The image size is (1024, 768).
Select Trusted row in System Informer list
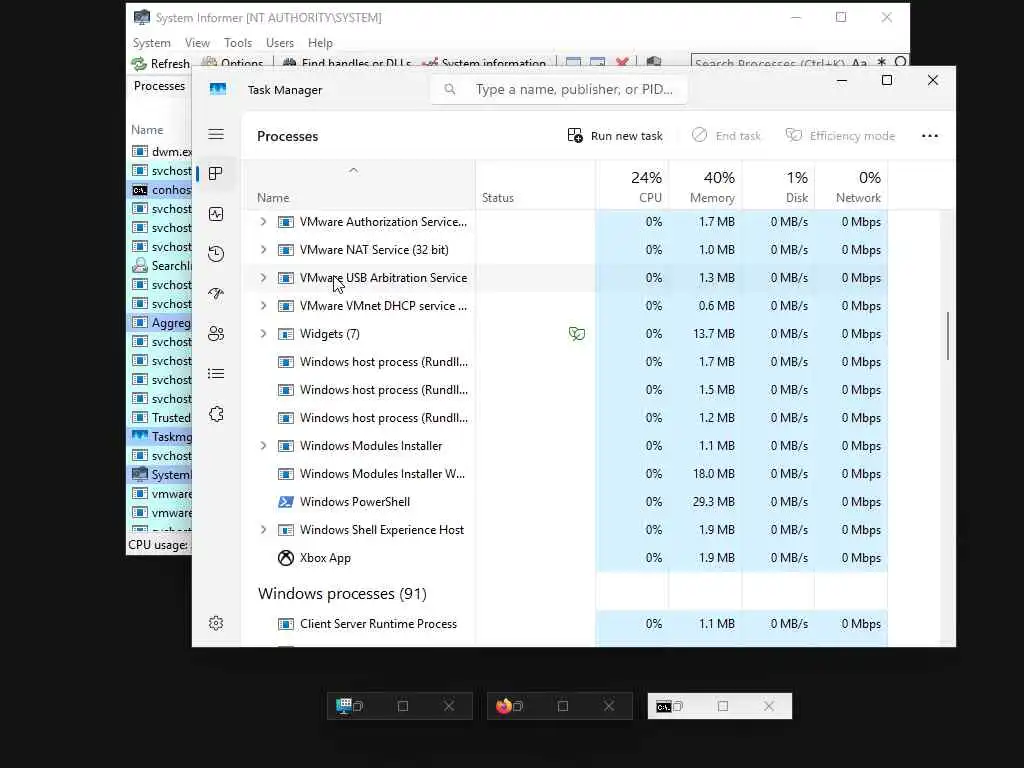(x=161, y=417)
